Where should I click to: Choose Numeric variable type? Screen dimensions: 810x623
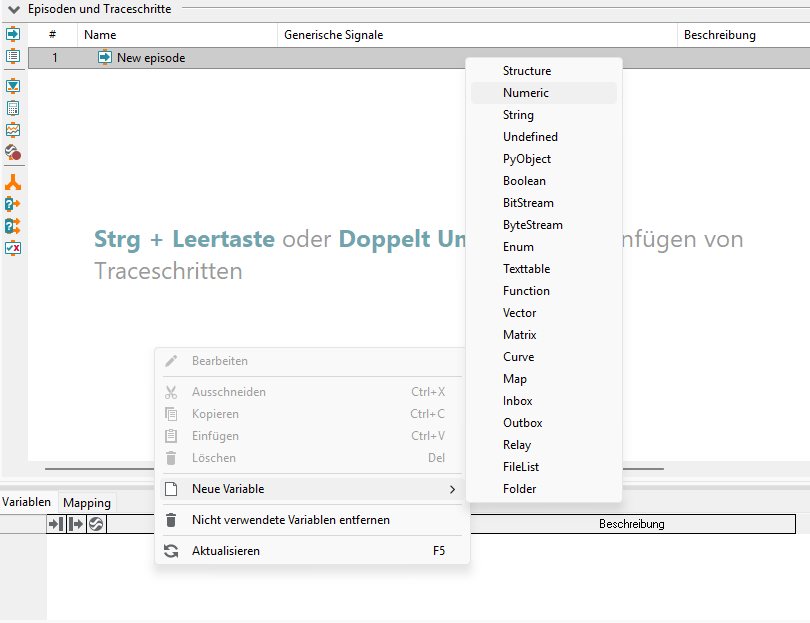(x=544, y=93)
